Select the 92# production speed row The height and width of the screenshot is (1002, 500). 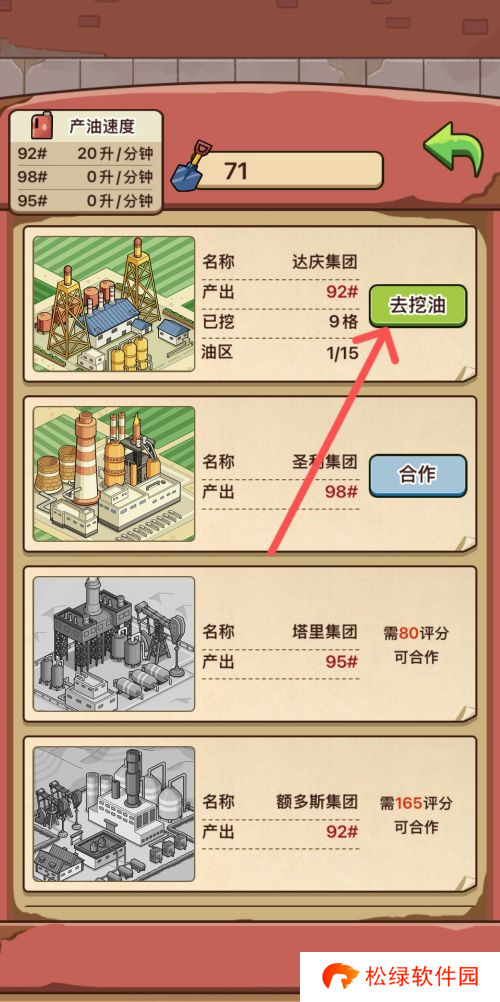pyautogui.click(x=86, y=154)
